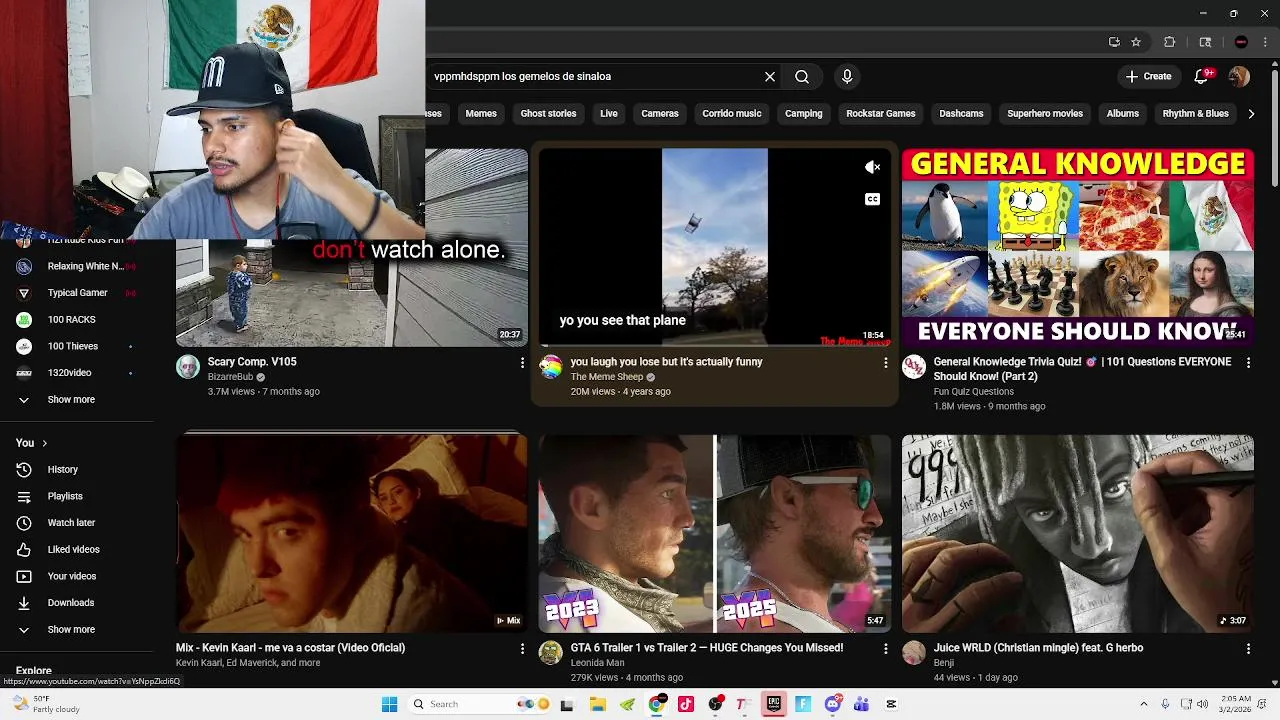Open the Scary Comp. V105 video title

(252, 362)
